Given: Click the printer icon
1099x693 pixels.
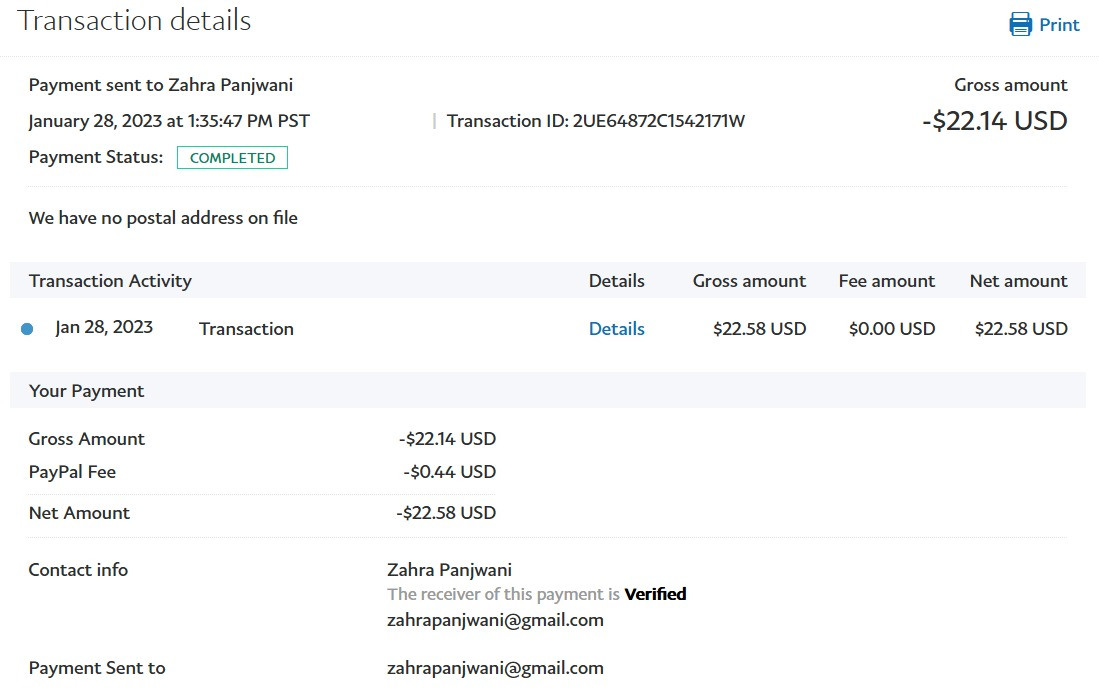Looking at the screenshot, I should [x=1020, y=25].
